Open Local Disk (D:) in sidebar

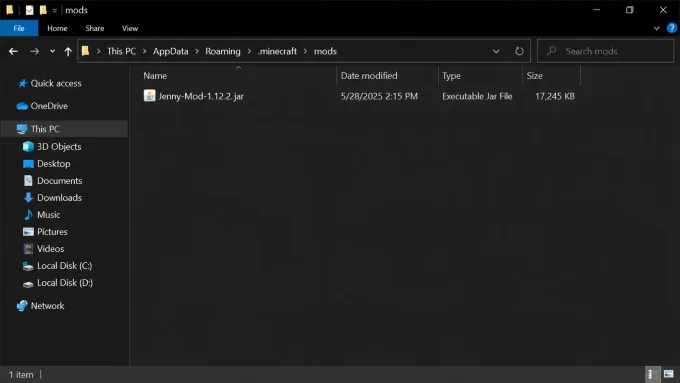(x=65, y=283)
